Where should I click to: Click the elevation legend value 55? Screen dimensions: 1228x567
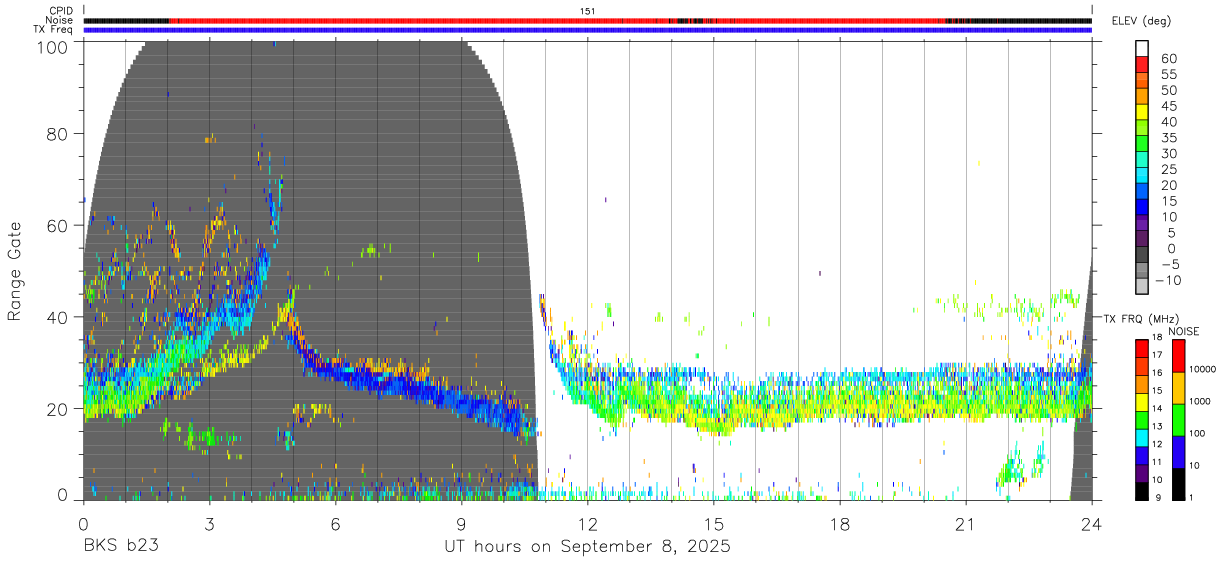1167,75
